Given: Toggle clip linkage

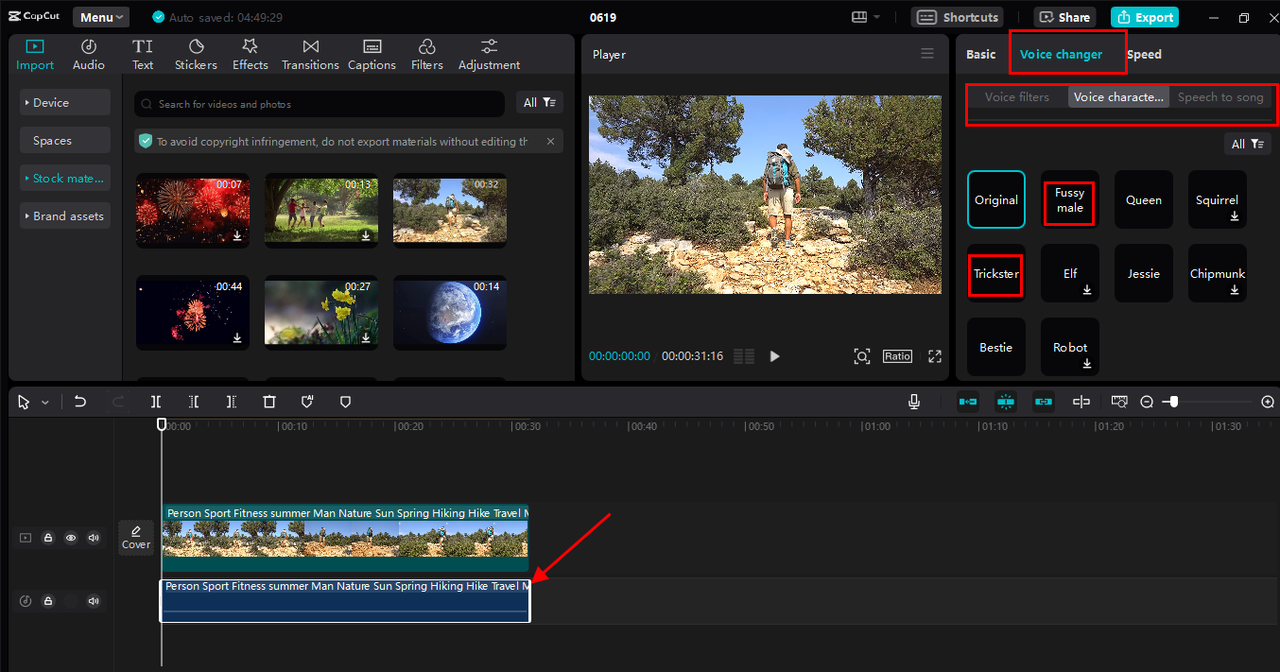Looking at the screenshot, I should pos(1044,401).
